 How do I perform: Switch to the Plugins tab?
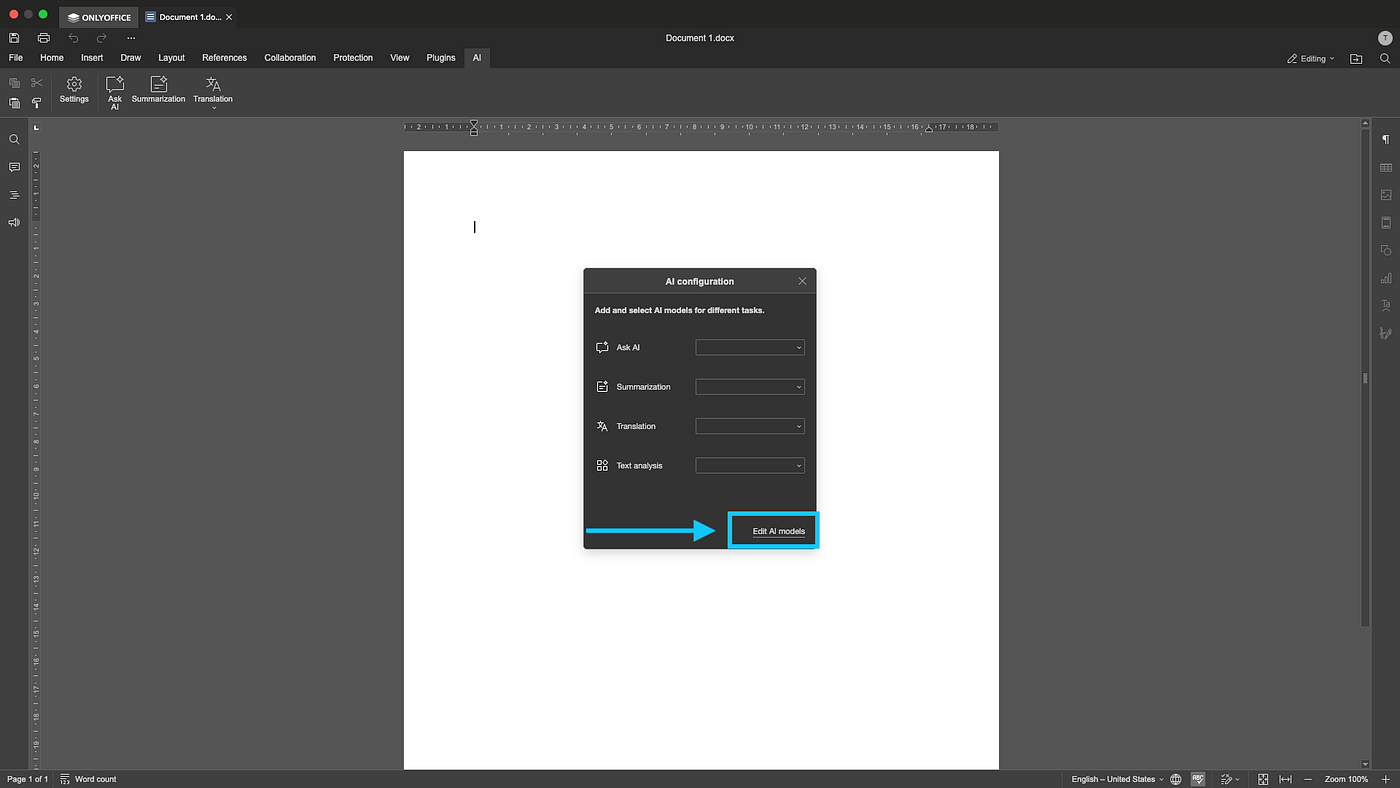tap(441, 58)
